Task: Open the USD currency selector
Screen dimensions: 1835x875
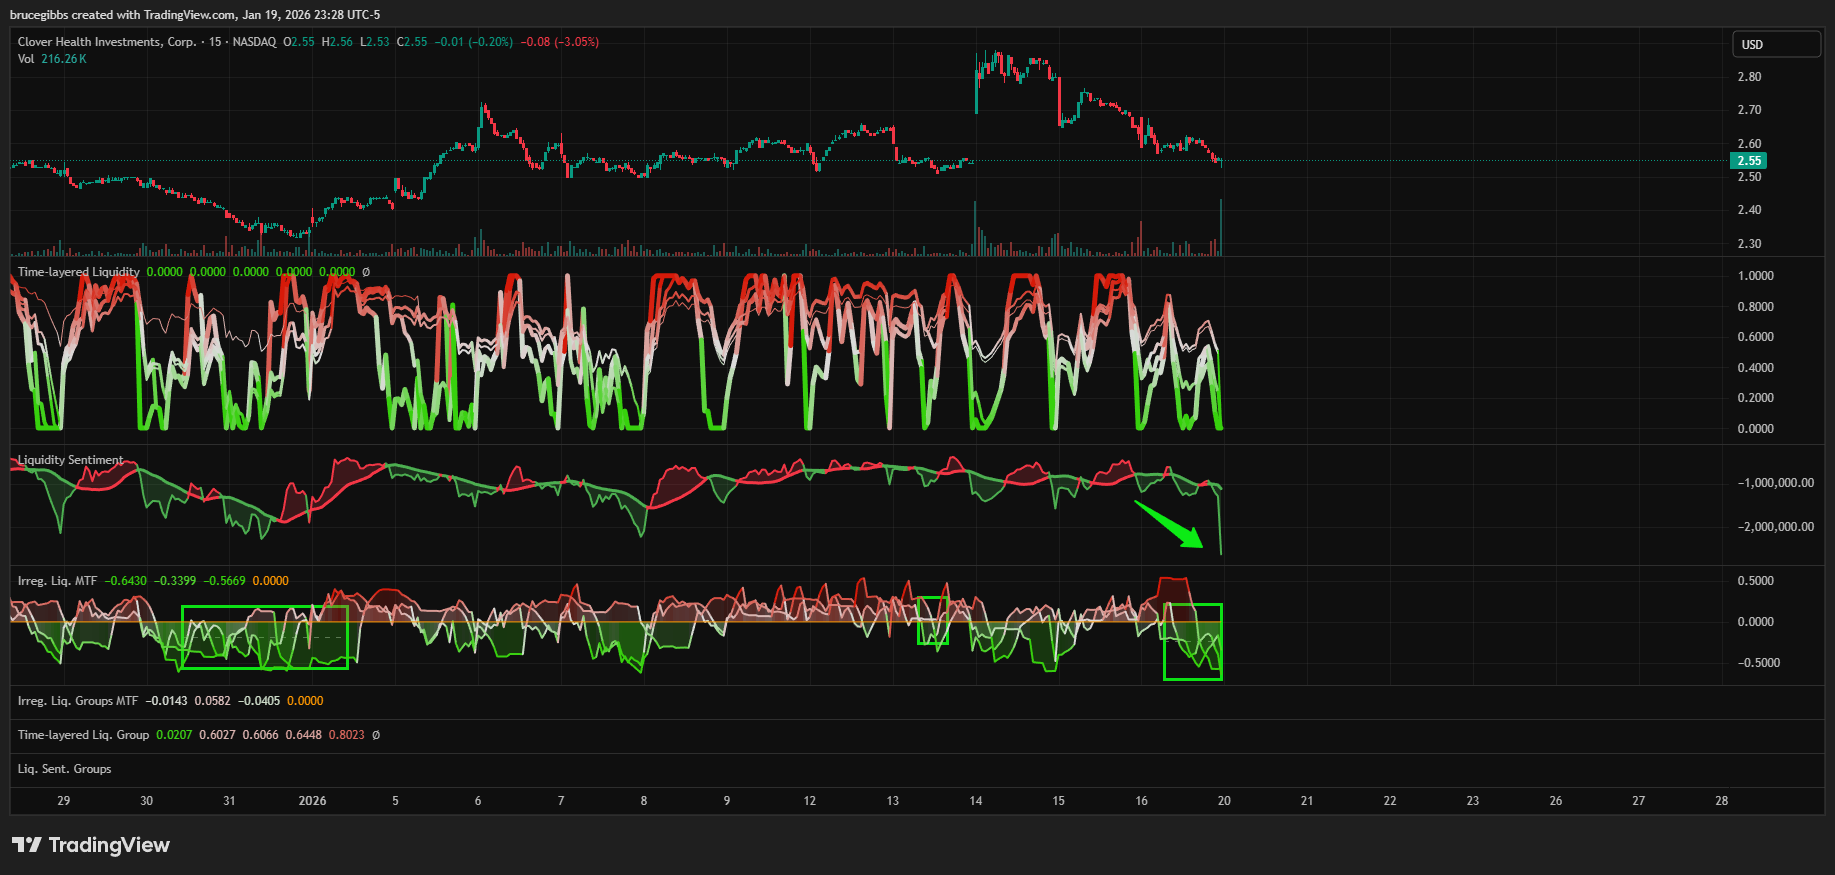Action: [x=1775, y=44]
